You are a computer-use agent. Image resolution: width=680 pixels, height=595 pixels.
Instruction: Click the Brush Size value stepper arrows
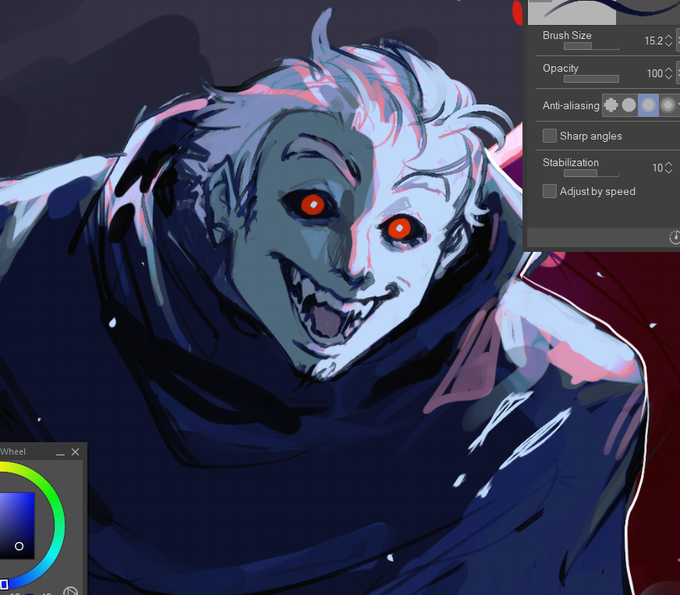[668, 41]
